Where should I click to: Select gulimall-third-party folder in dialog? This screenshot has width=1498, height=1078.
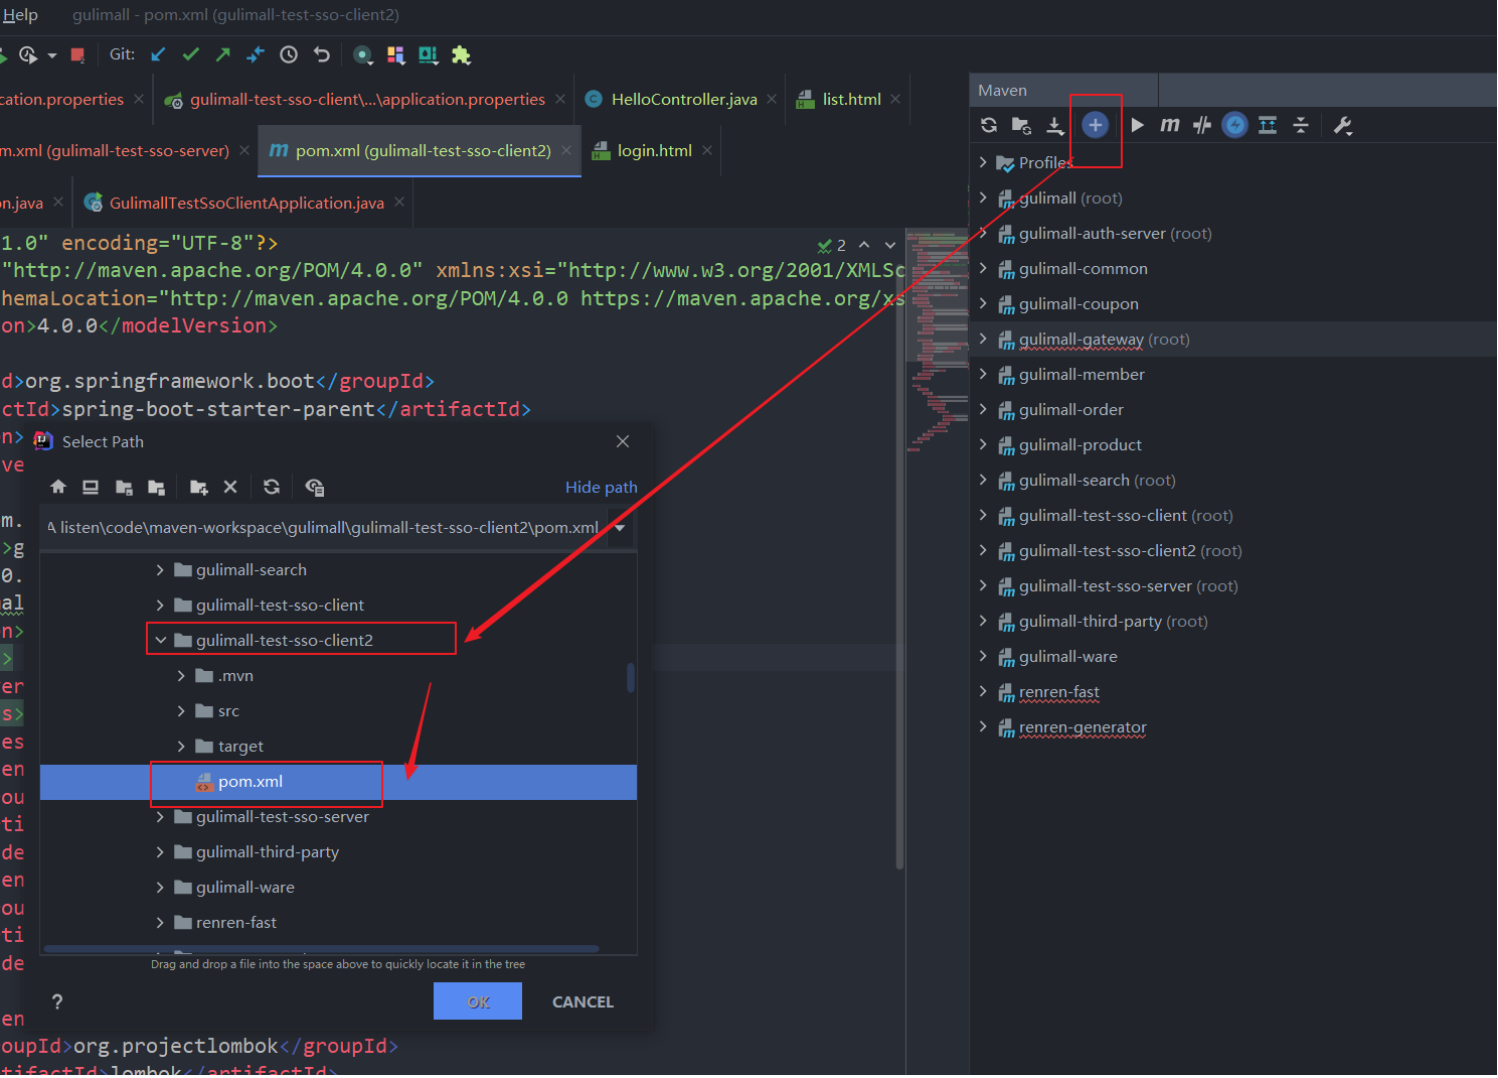coord(267,852)
